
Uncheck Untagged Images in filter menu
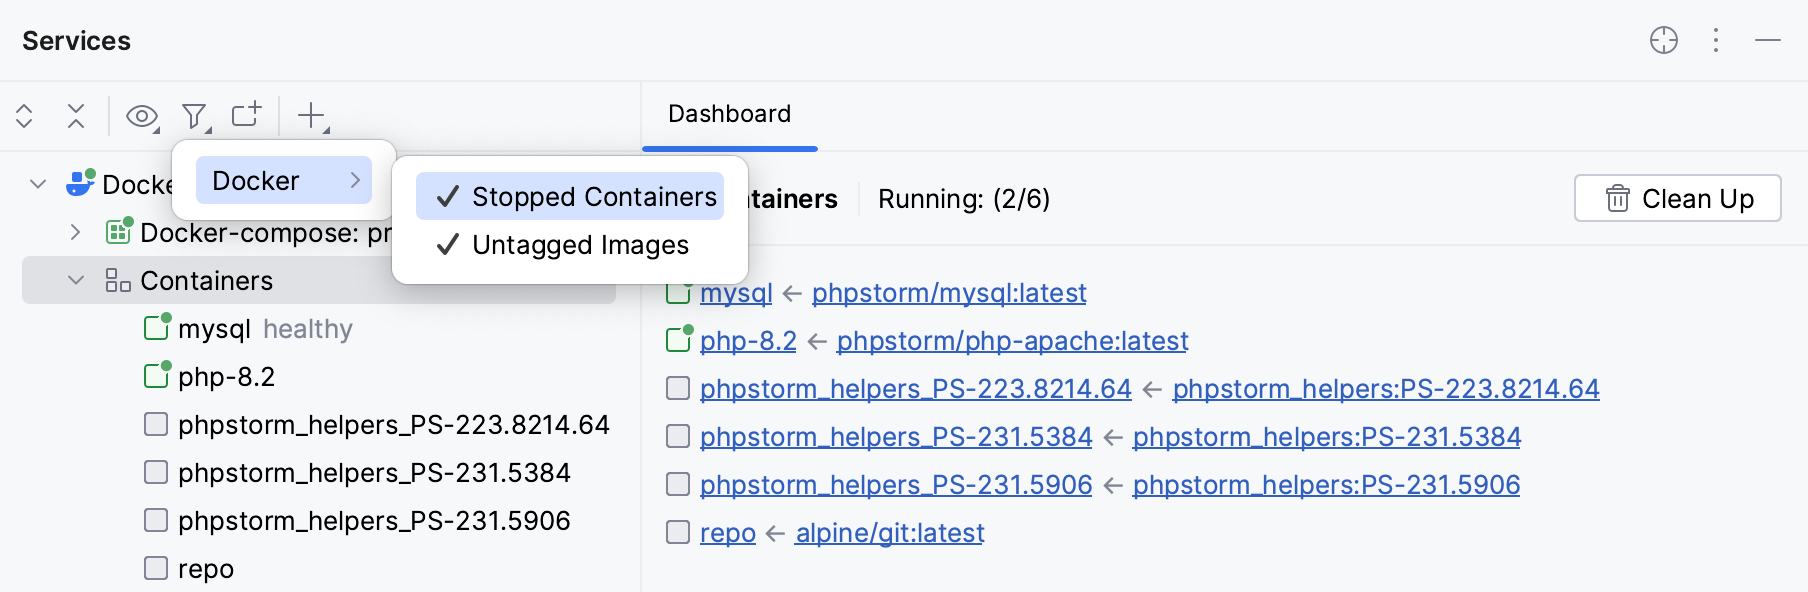578,245
